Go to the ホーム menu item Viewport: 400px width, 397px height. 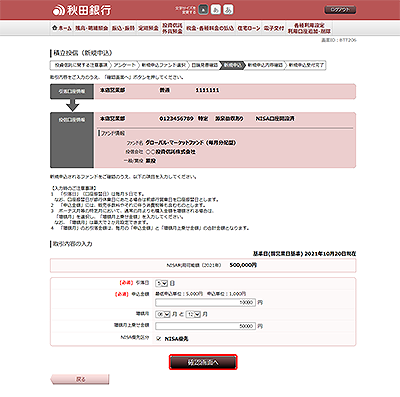(62, 28)
